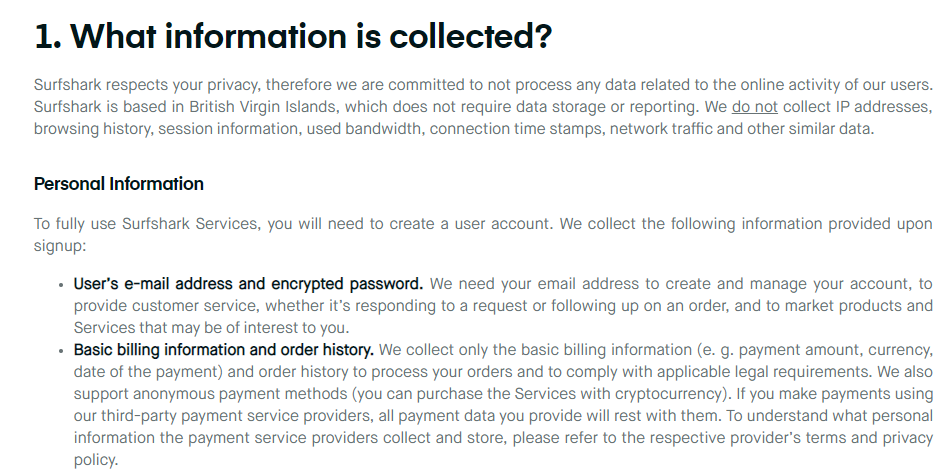
Task: Click the second bullet point marker
Action: point(61,351)
